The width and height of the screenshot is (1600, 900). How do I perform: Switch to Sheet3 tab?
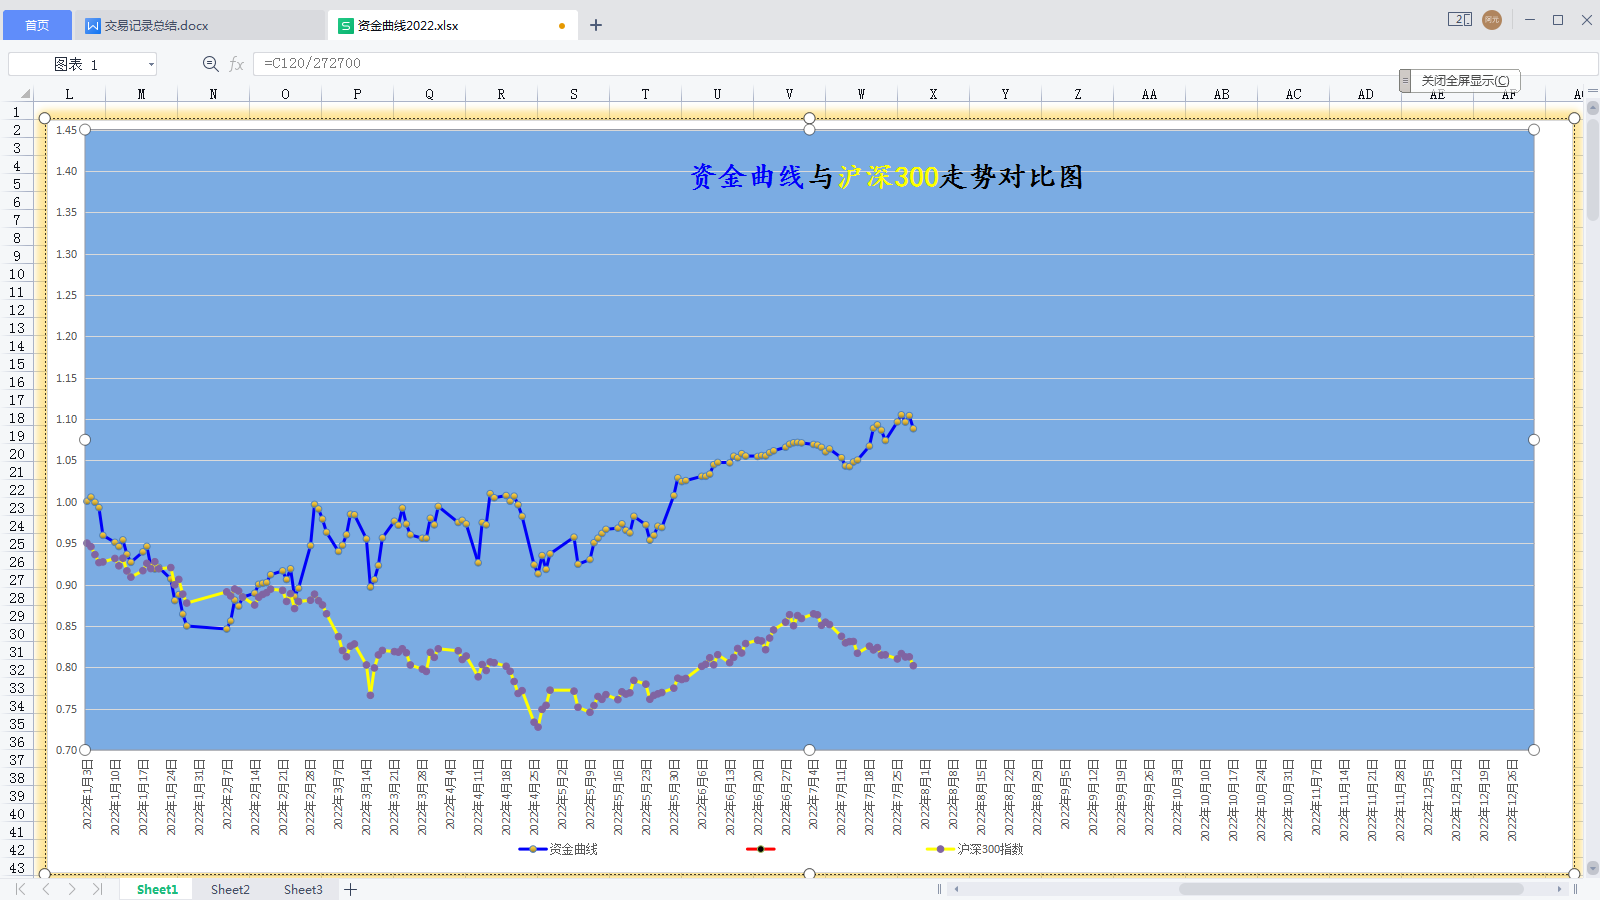303,889
